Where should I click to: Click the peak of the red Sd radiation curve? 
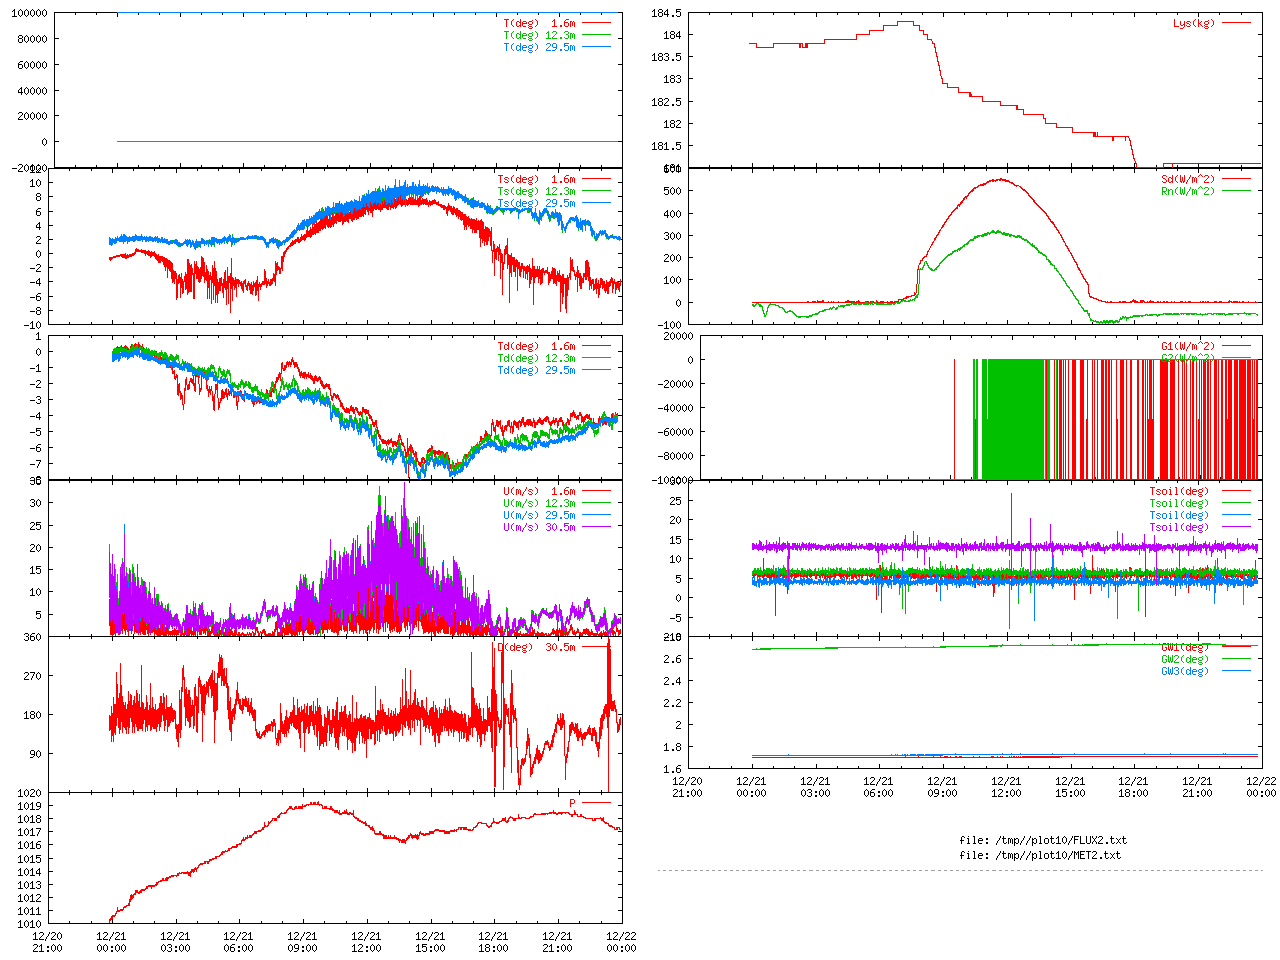(x=1000, y=180)
